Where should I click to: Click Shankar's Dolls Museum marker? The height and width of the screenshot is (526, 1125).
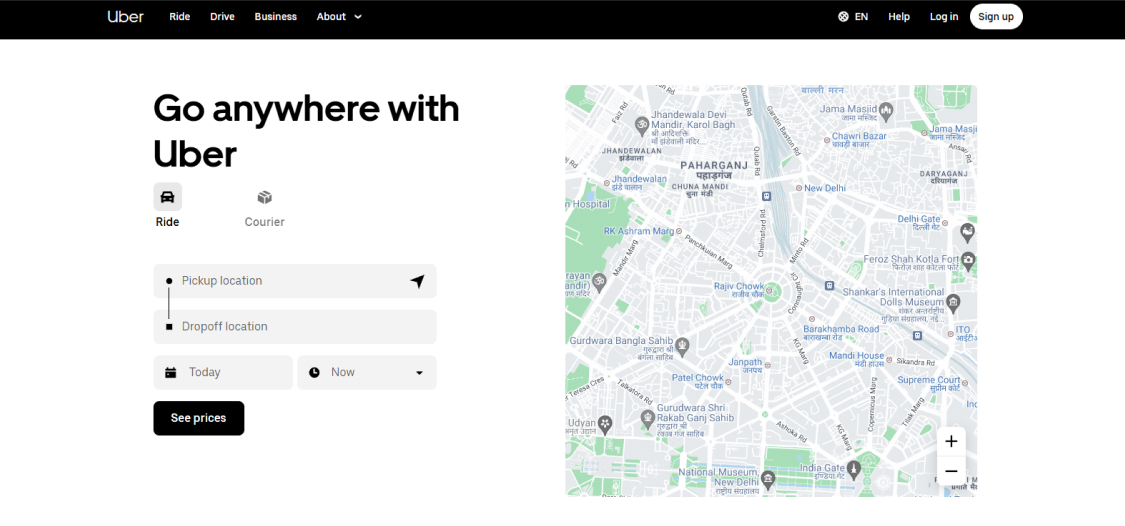tap(953, 303)
